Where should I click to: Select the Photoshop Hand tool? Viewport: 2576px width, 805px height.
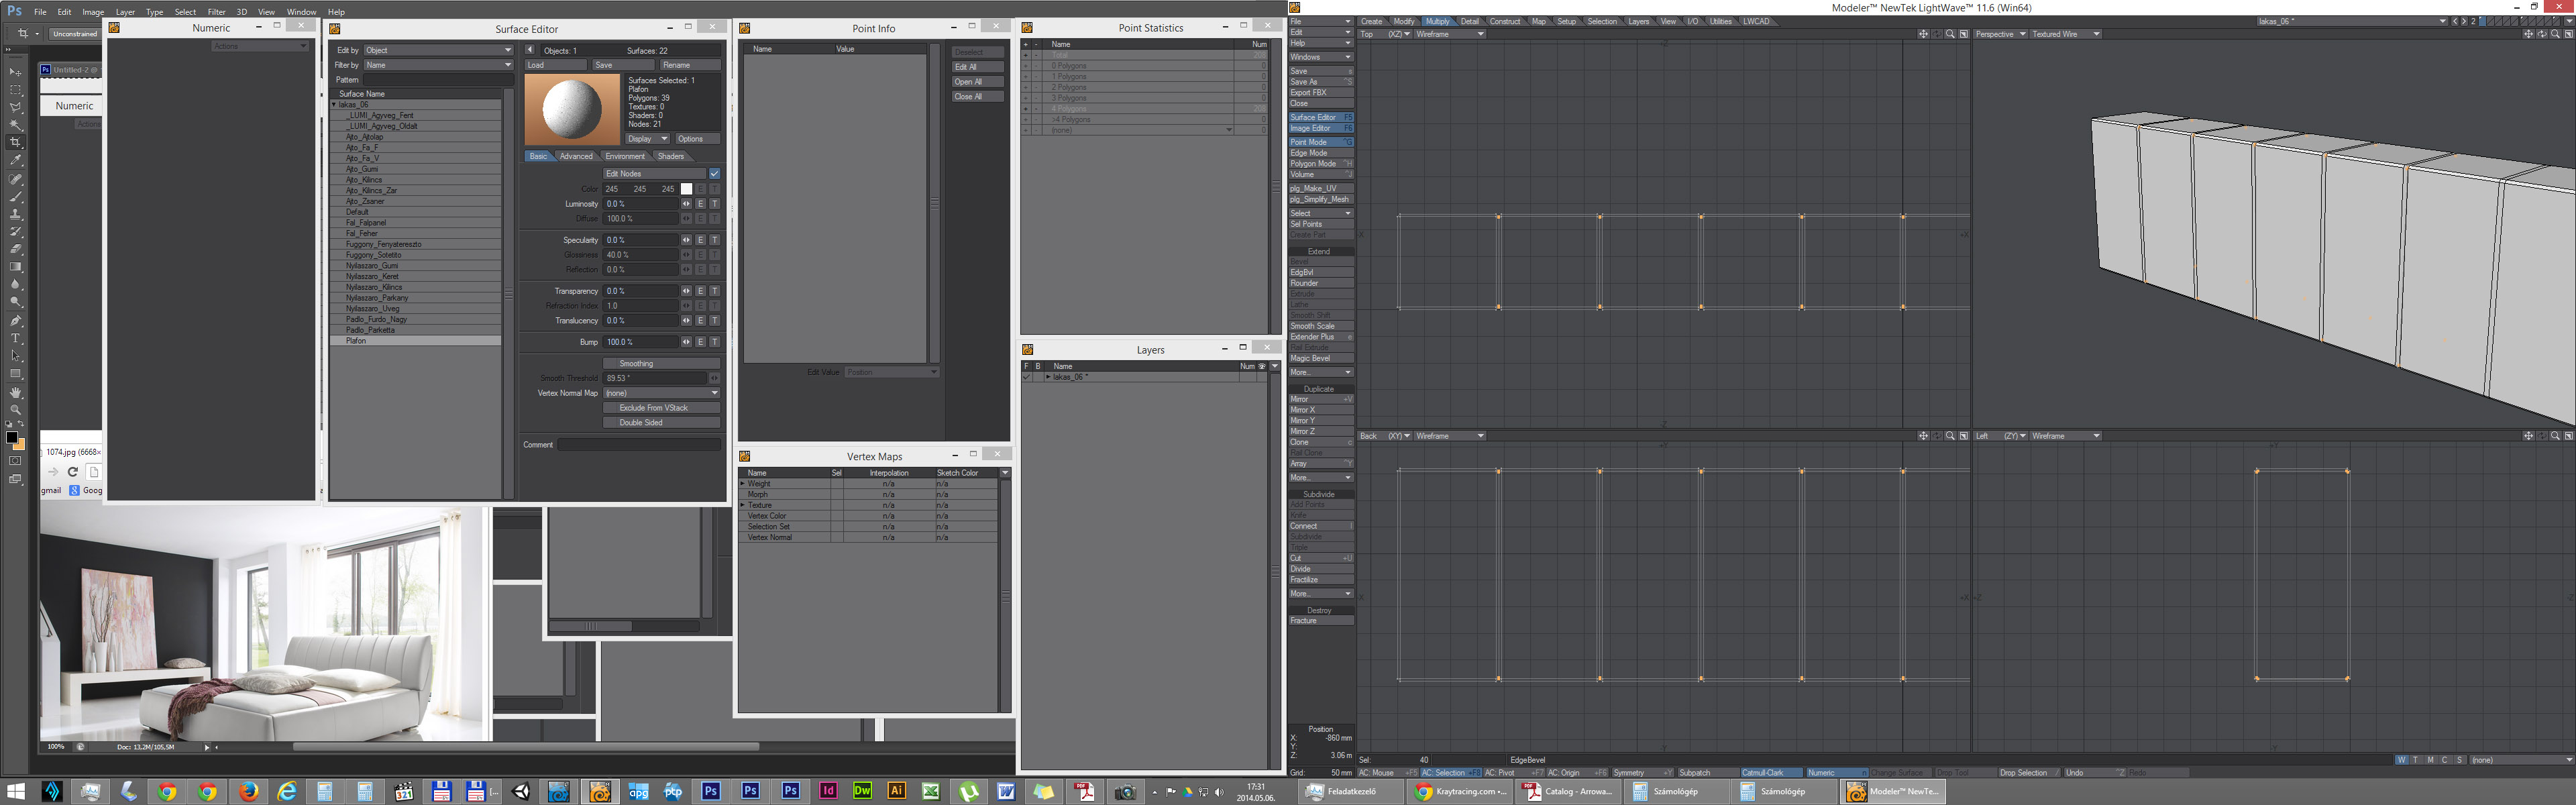15,393
